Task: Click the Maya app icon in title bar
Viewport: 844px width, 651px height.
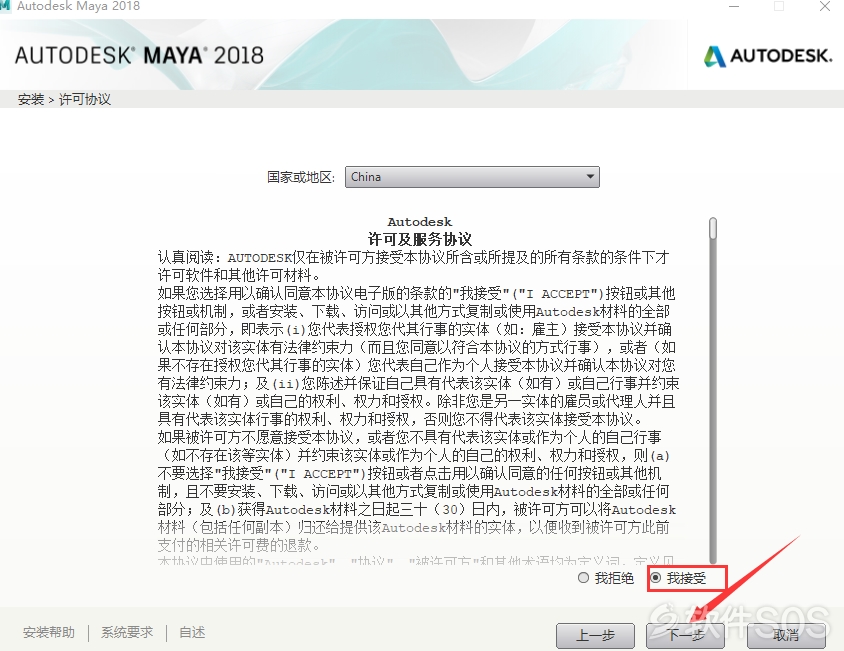Action: click(5, 5)
